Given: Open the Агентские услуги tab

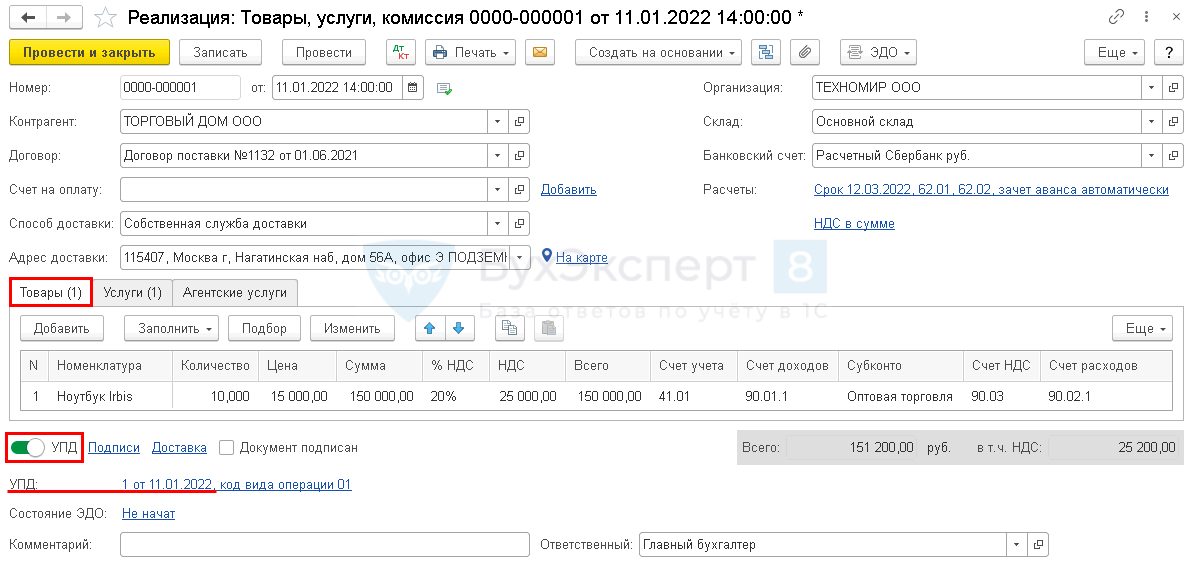Looking at the screenshot, I should (235, 293).
